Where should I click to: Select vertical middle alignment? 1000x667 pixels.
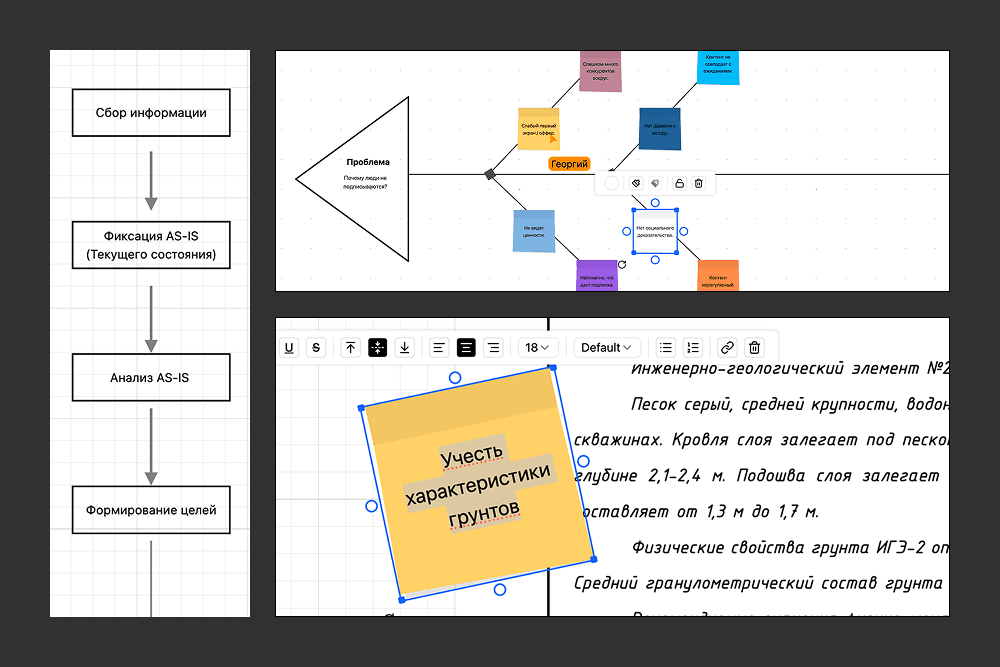377,348
